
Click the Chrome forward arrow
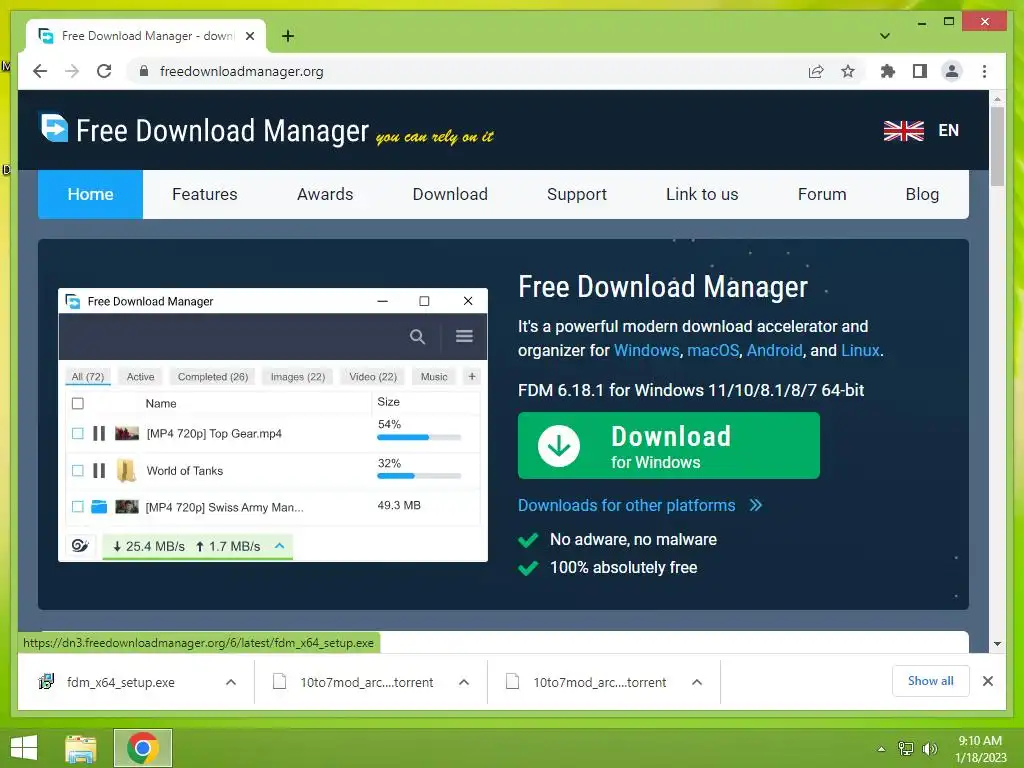point(72,71)
